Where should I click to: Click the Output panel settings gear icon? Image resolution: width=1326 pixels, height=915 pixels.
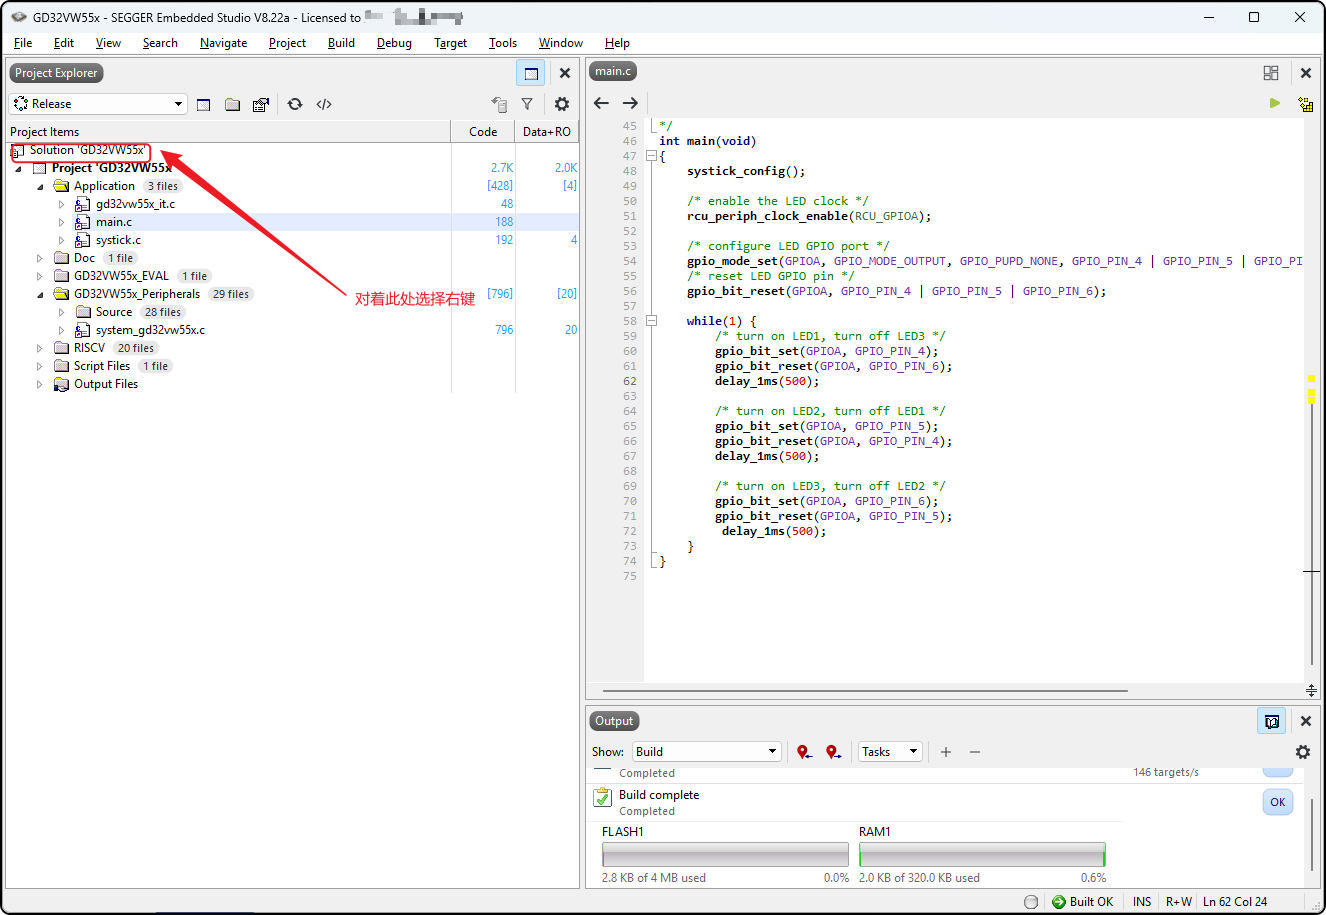[x=1302, y=752]
